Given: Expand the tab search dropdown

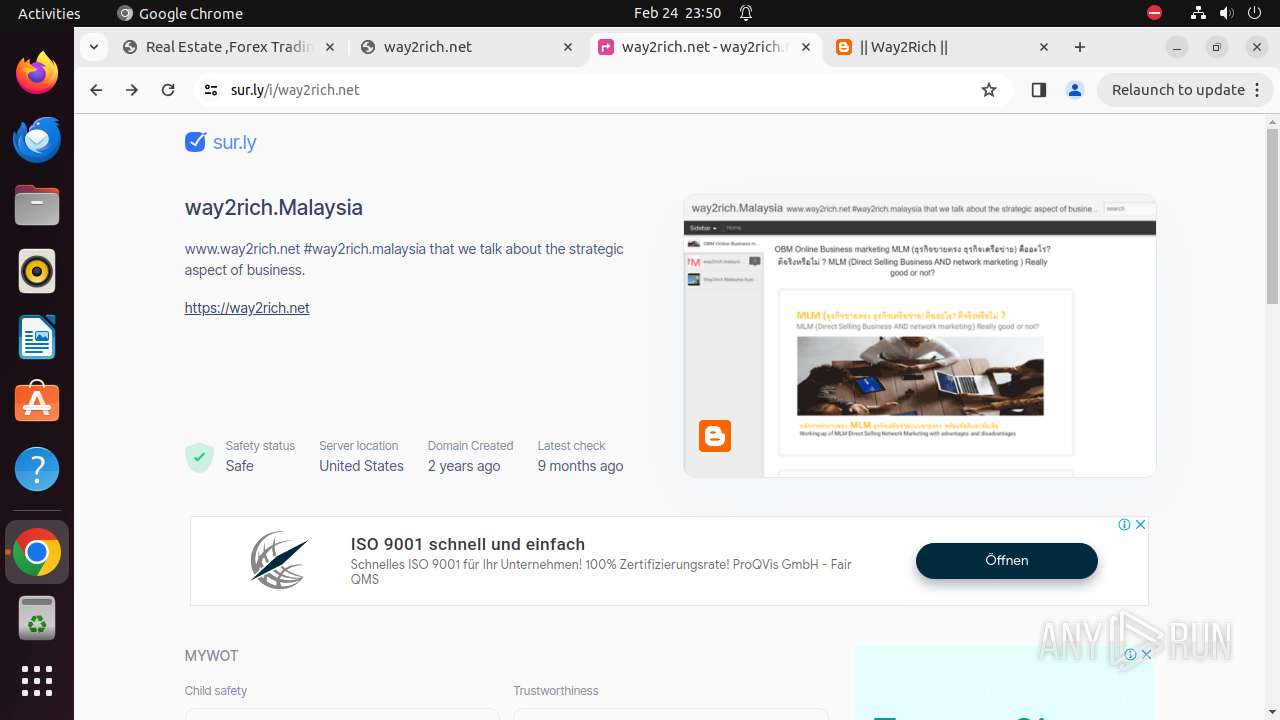Looking at the screenshot, I should (93, 47).
